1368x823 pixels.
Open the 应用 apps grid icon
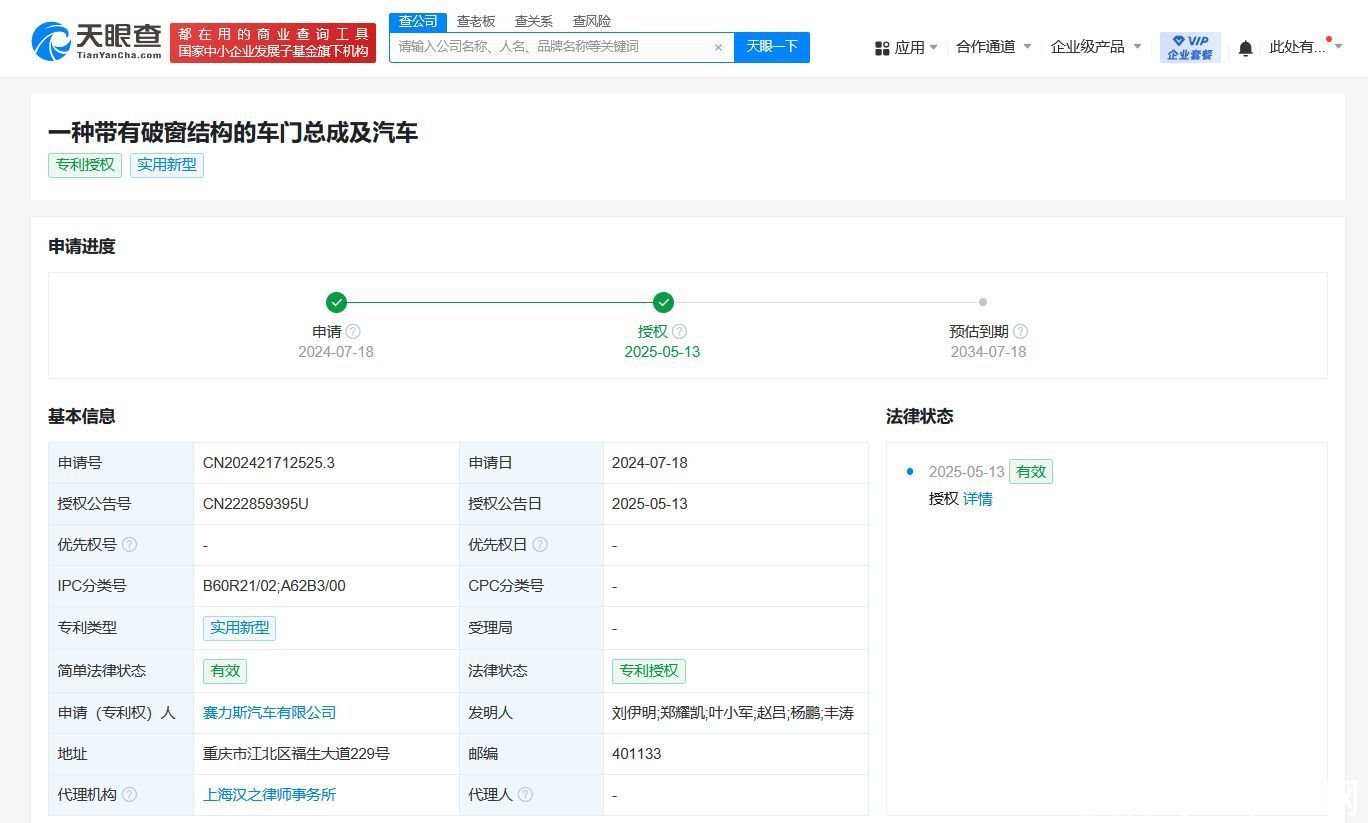[x=881, y=47]
